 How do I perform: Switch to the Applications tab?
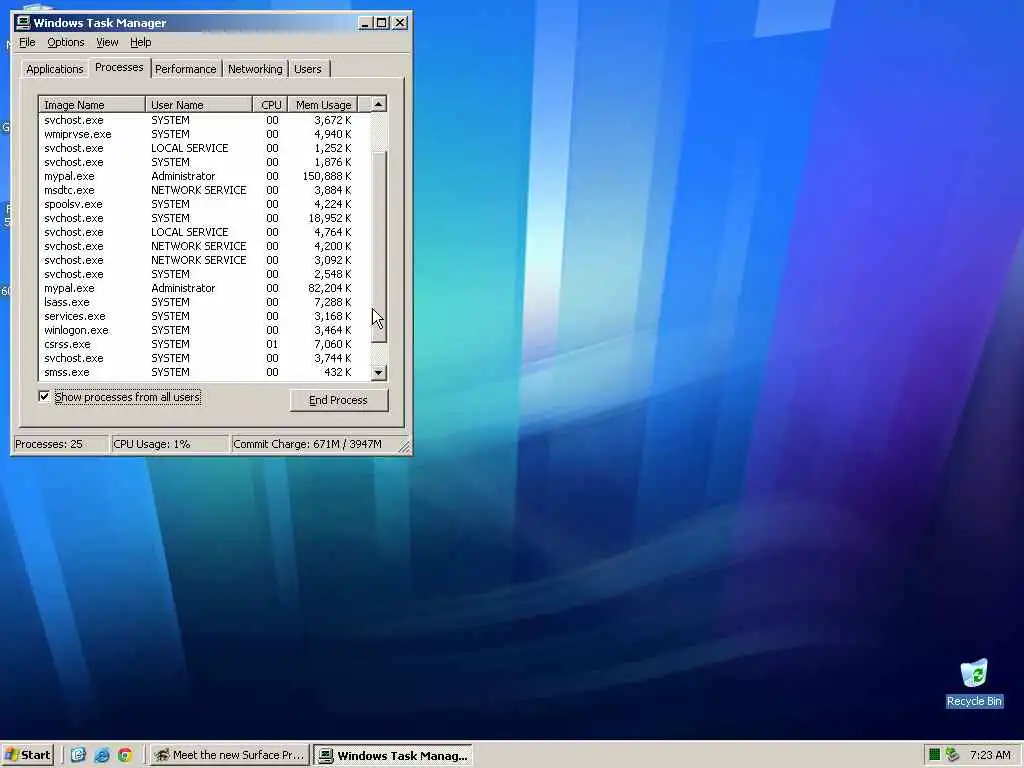(x=54, y=69)
